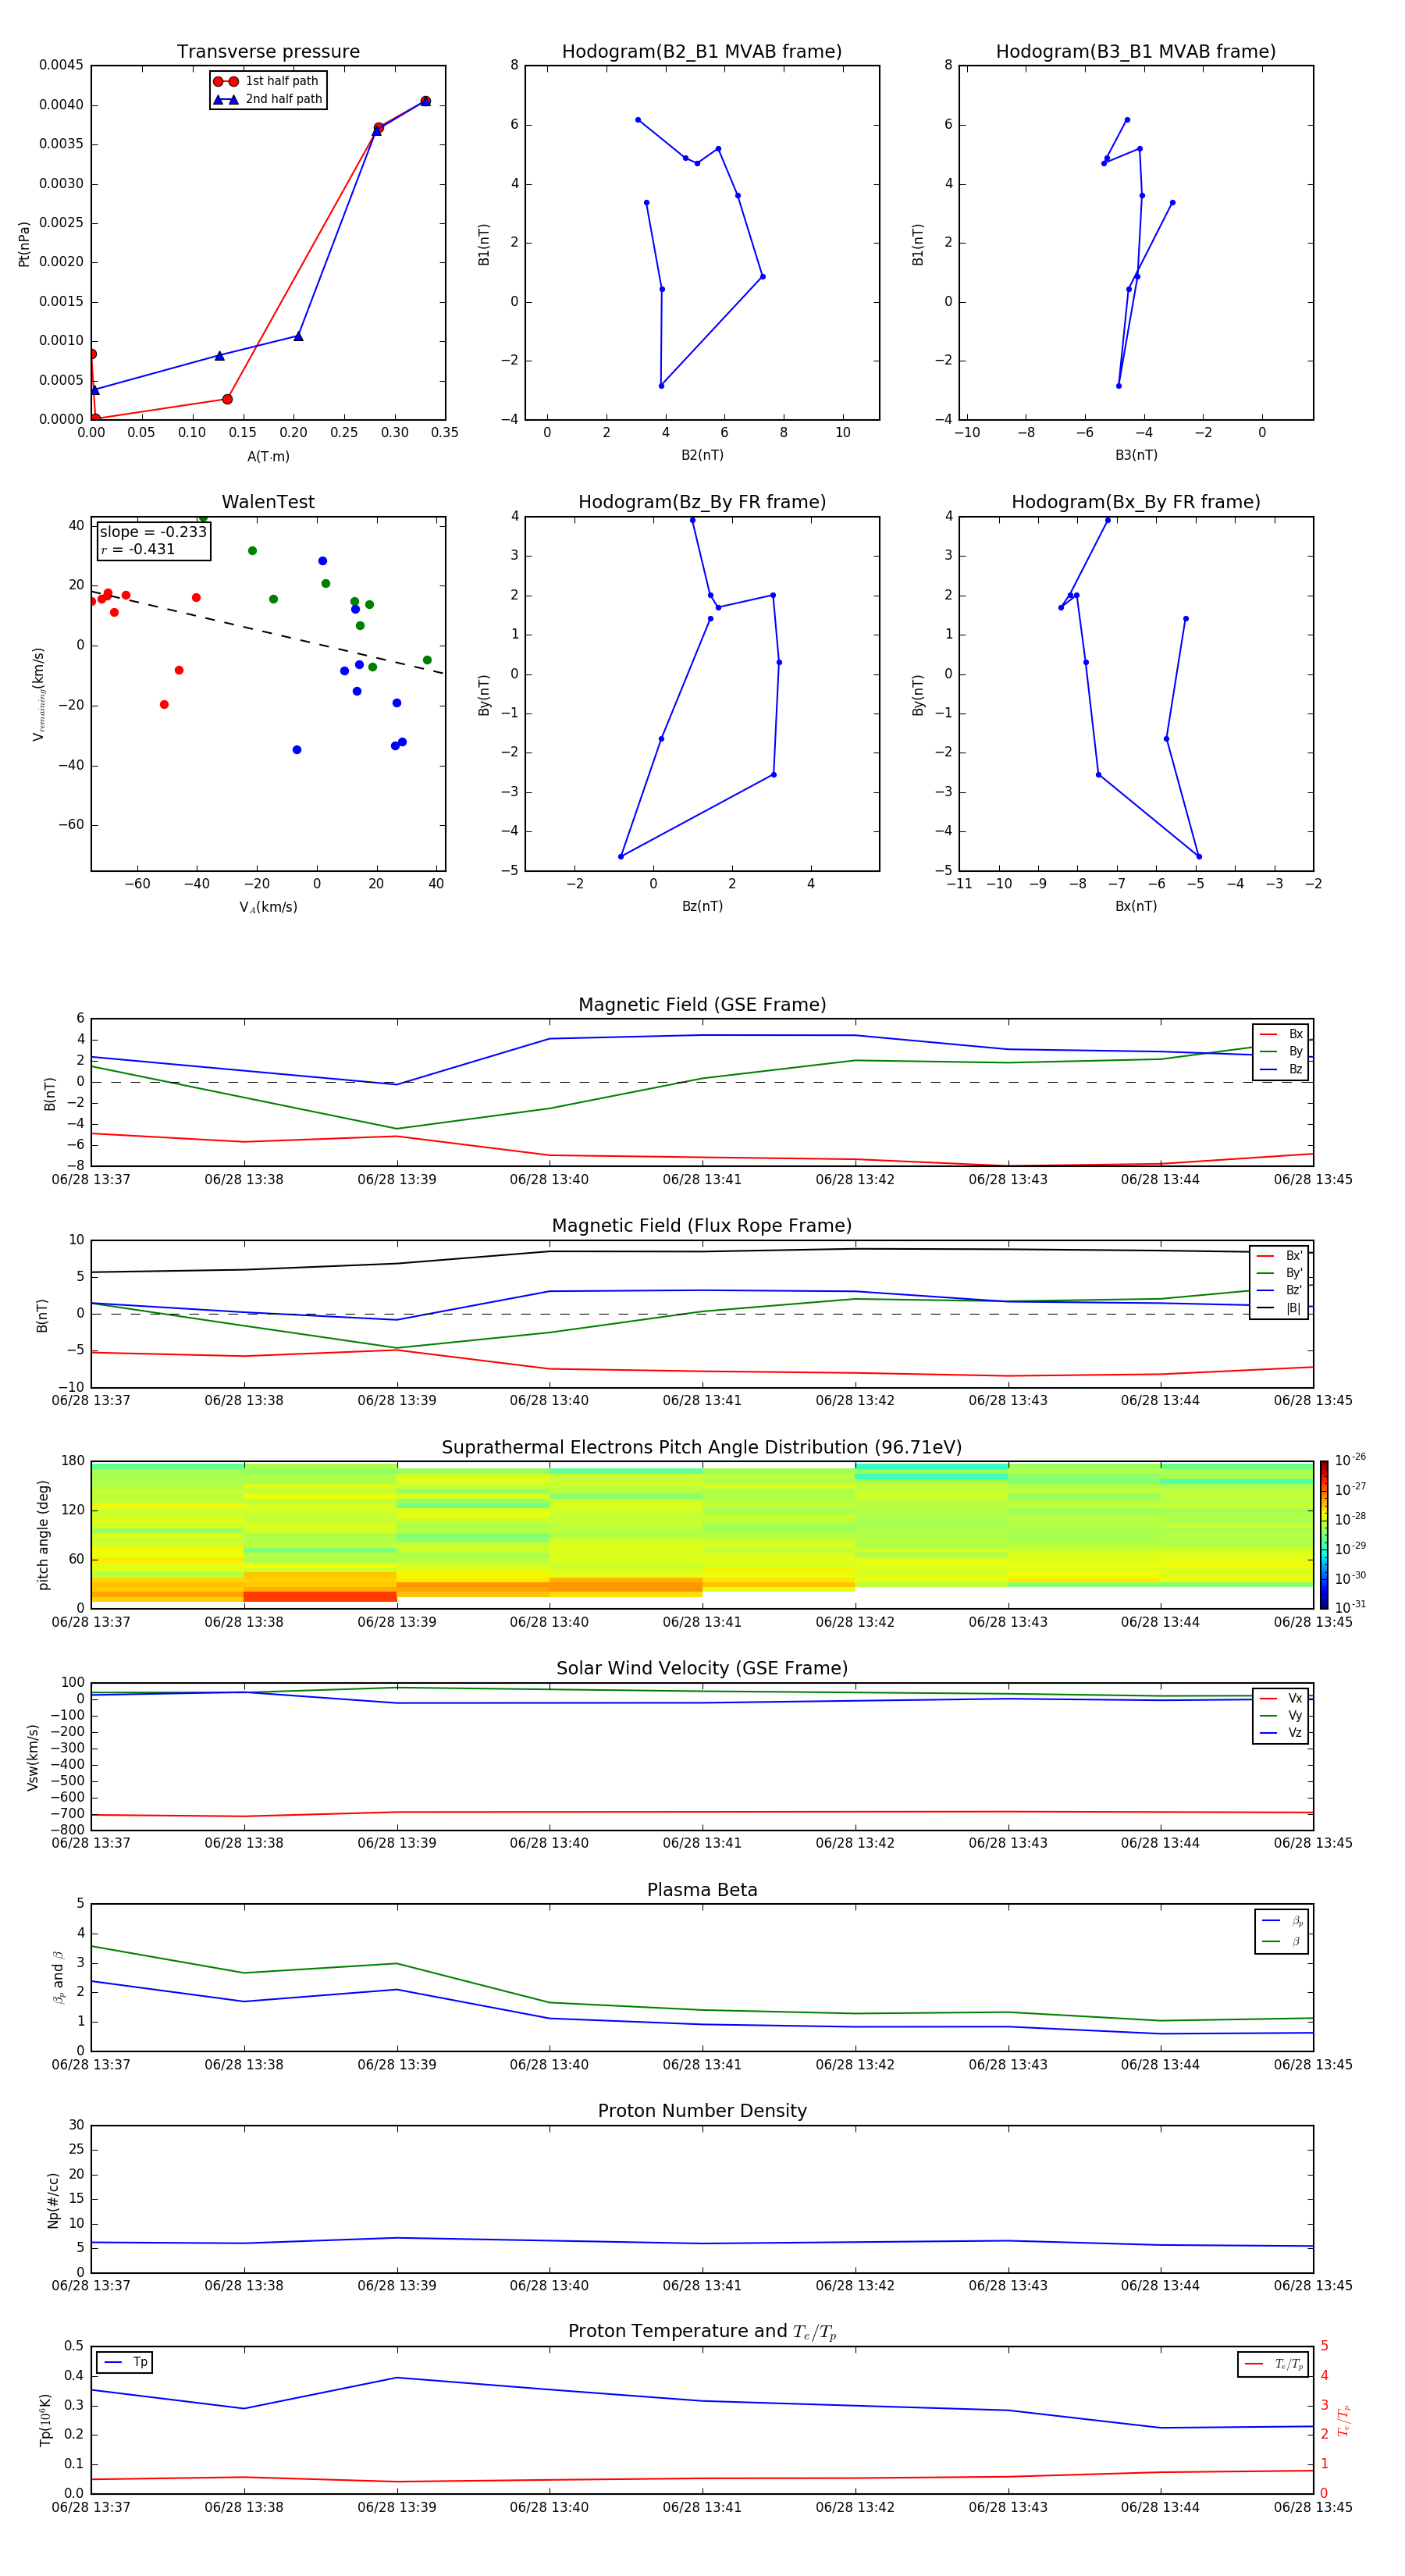Click the "Hodogram(B3_B1 MVAB frame)" title
Screen dimensions: 1405x2576
1136,52
